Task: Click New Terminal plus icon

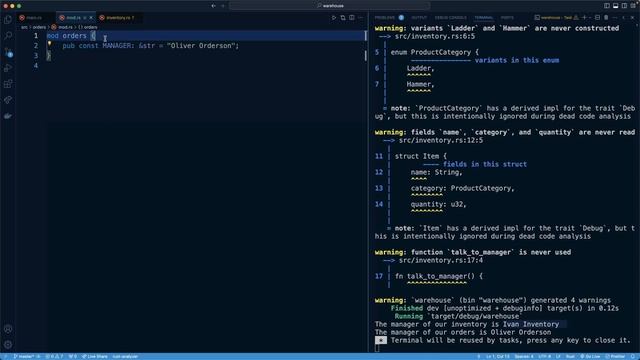Action: (x=584, y=18)
